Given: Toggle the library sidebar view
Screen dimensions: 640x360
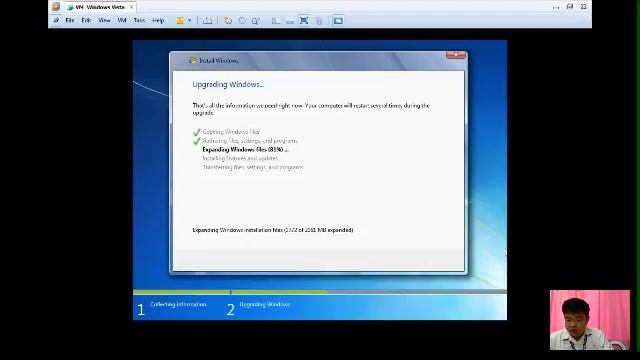Looking at the screenshot, I should (276, 20).
